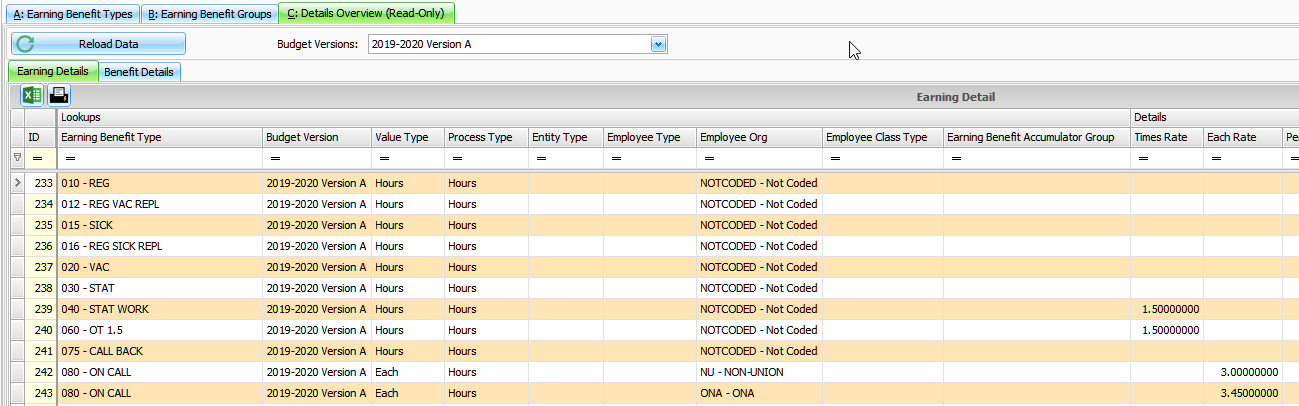Select cell '040 - STAT WORK'
Screen dimensions: 1299x406
(159, 309)
